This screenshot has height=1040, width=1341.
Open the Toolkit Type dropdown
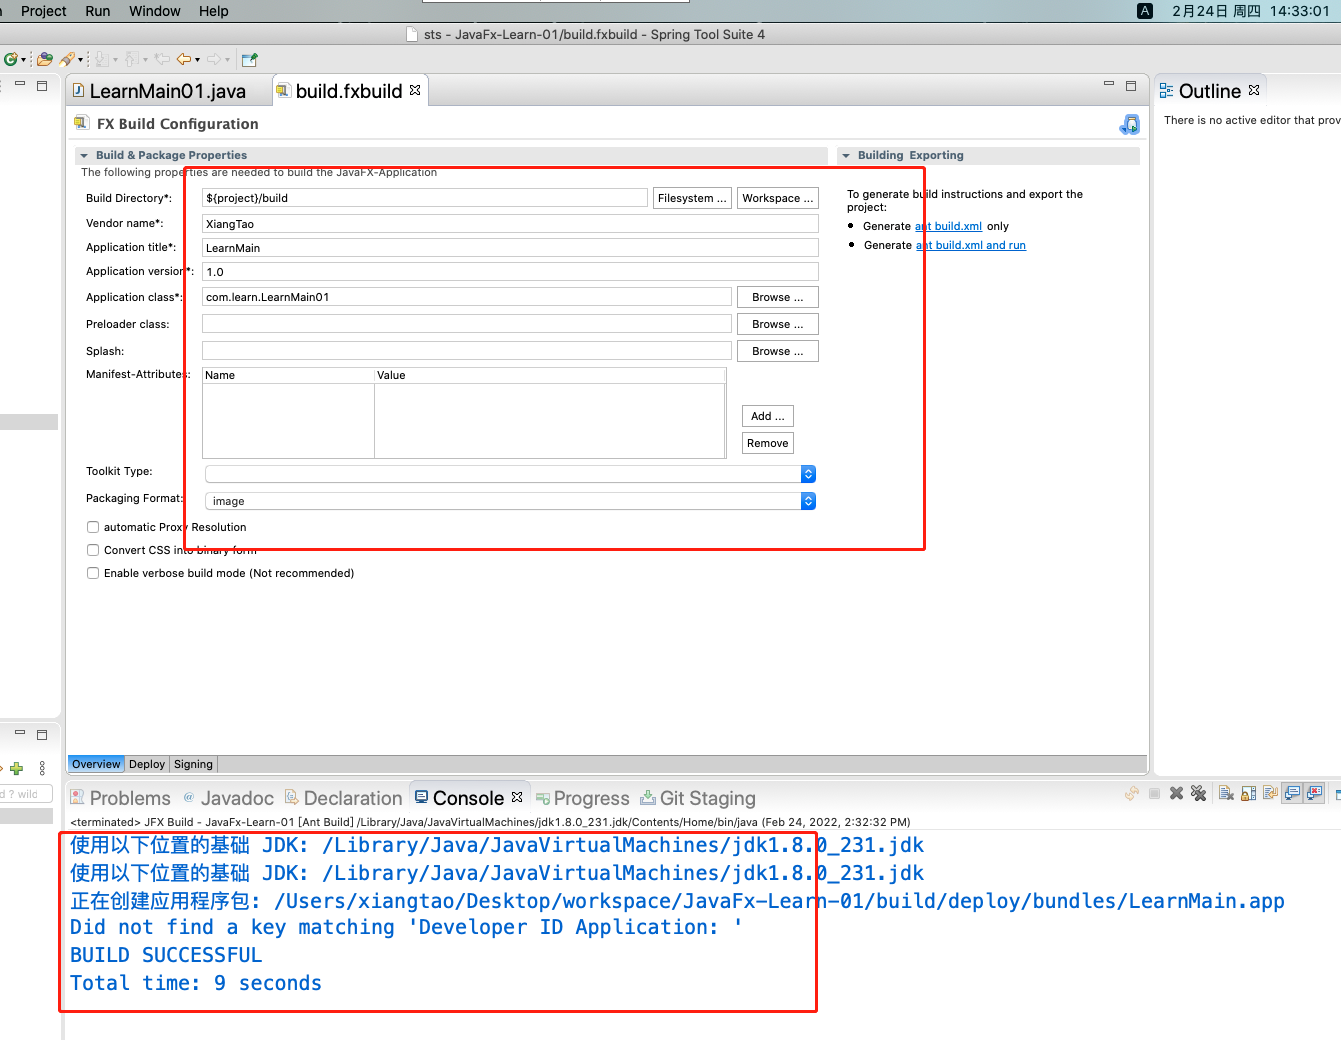(510, 474)
